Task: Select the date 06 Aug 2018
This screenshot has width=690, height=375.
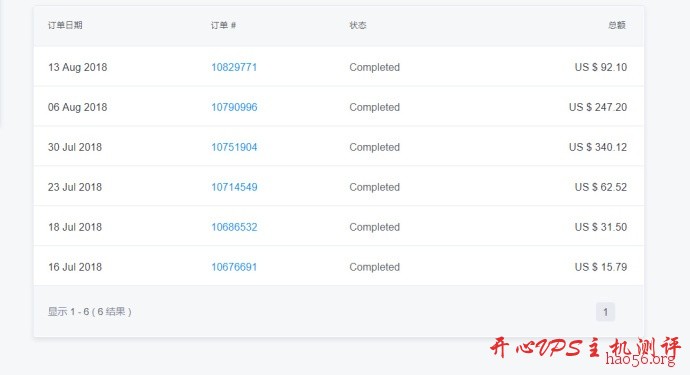Action: pyautogui.click(x=77, y=107)
